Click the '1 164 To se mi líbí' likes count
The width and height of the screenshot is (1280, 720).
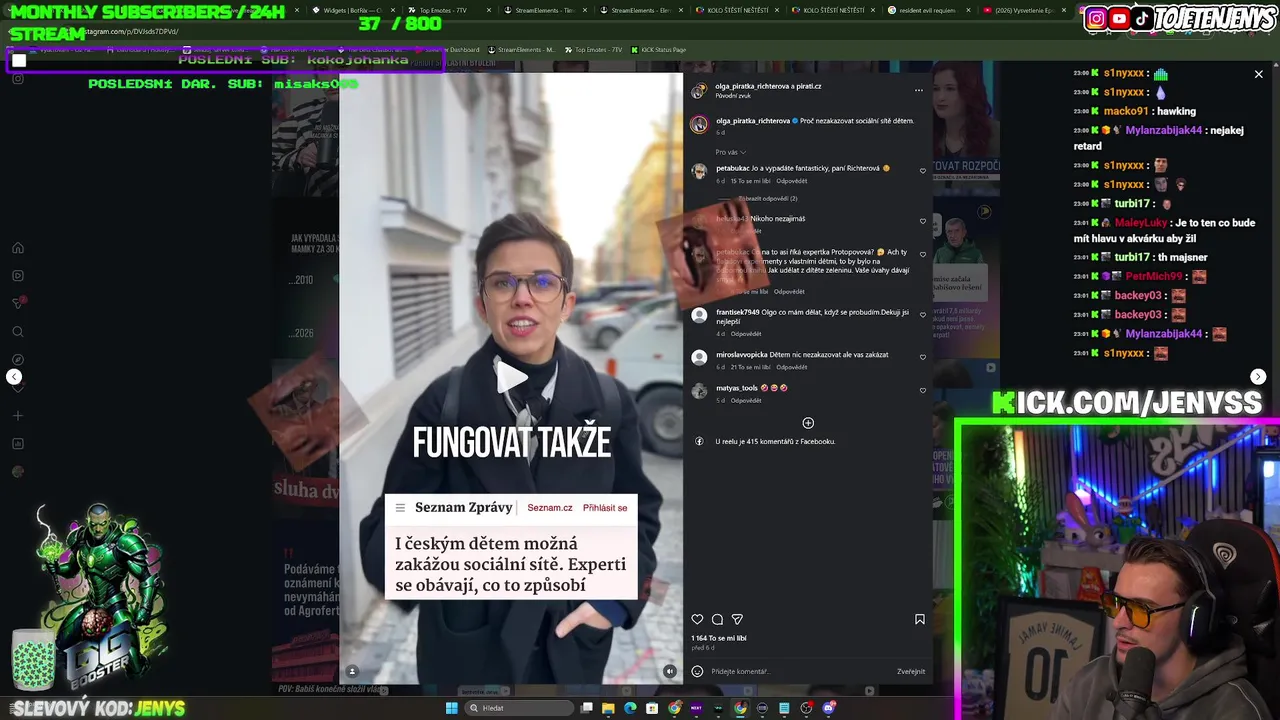[x=719, y=638]
